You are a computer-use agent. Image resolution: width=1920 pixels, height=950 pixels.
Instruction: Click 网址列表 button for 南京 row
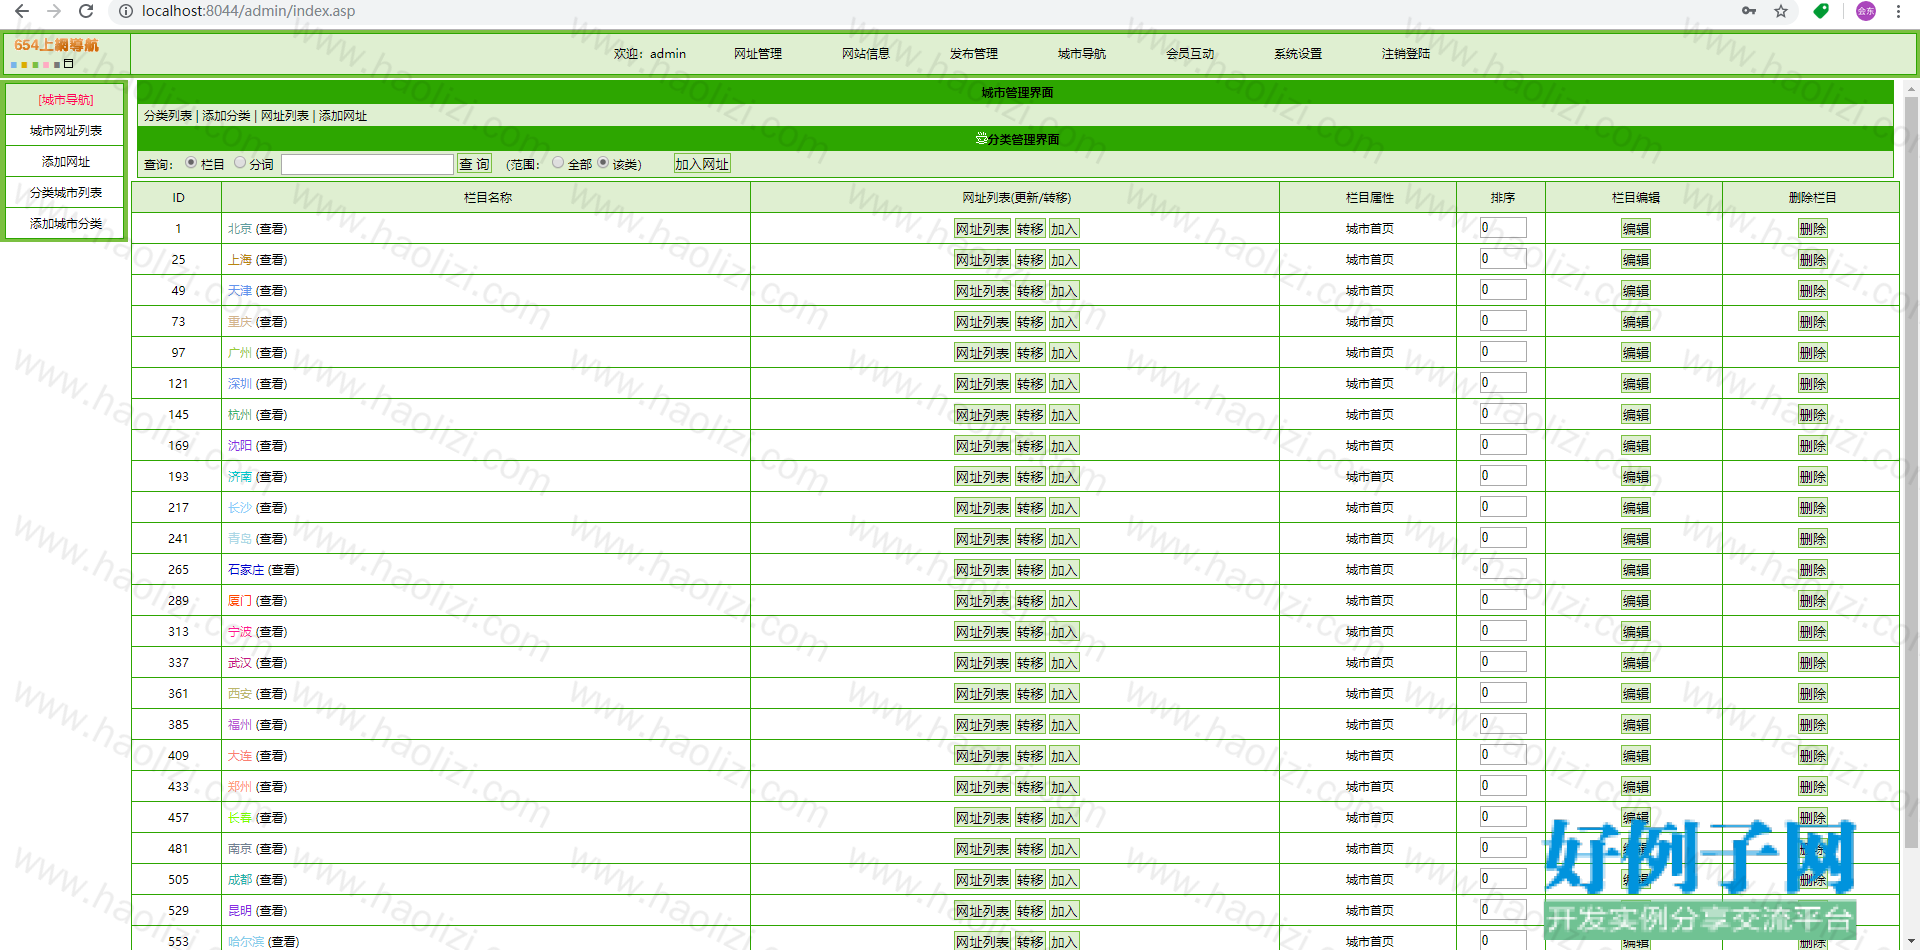tap(982, 849)
